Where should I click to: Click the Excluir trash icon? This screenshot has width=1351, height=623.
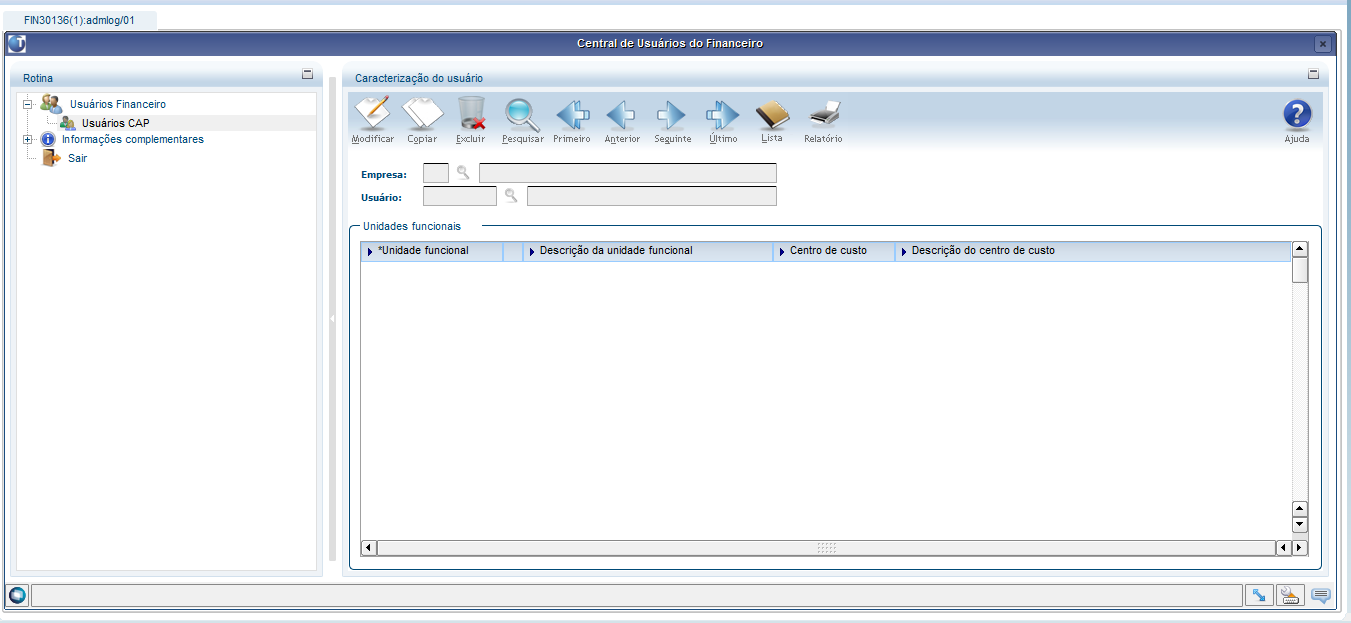[x=471, y=114]
